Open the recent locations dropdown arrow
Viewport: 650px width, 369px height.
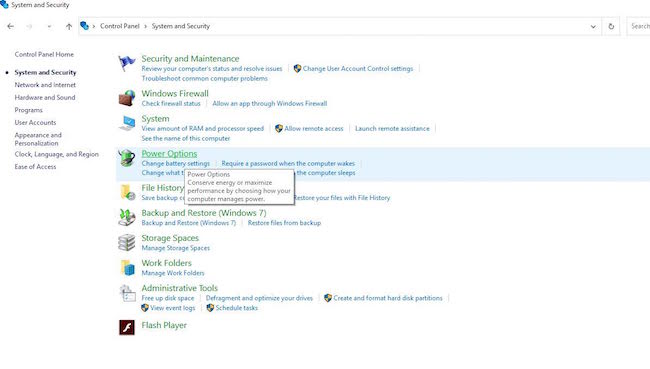tap(49, 27)
